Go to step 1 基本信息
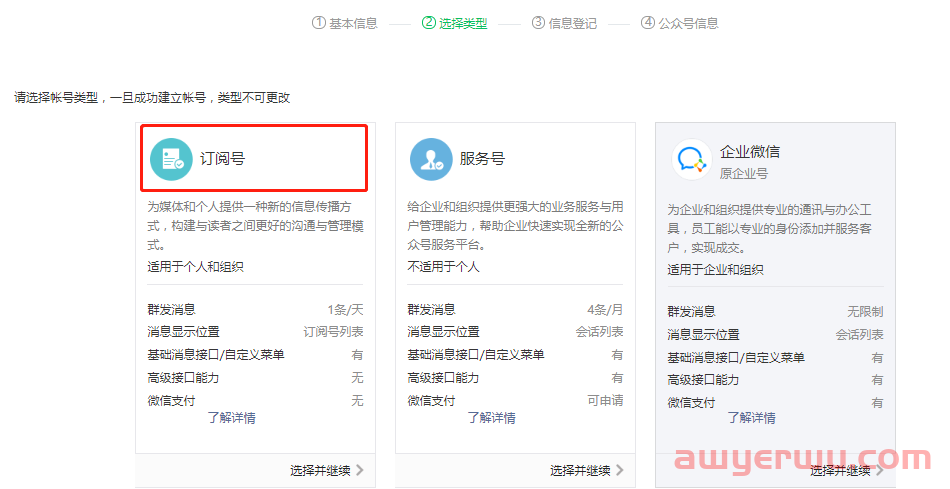This screenshot has height=489, width=950. (x=345, y=23)
